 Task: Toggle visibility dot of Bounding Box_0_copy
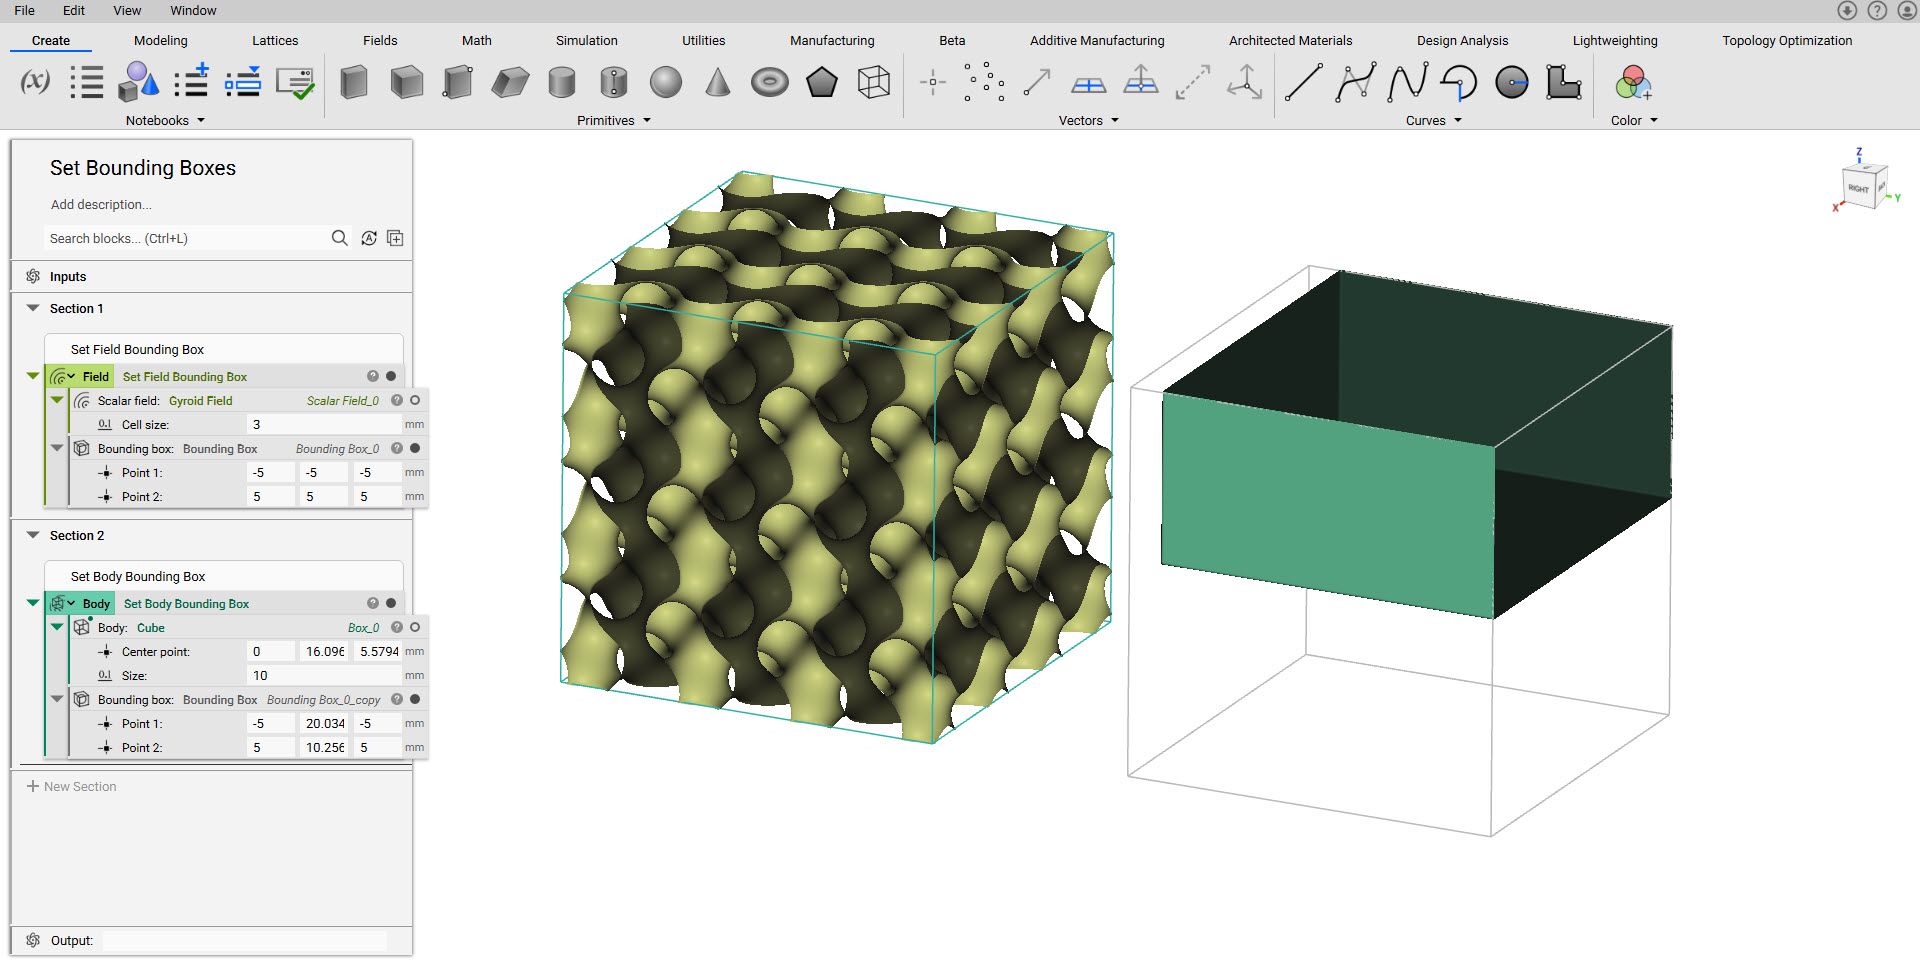415,699
